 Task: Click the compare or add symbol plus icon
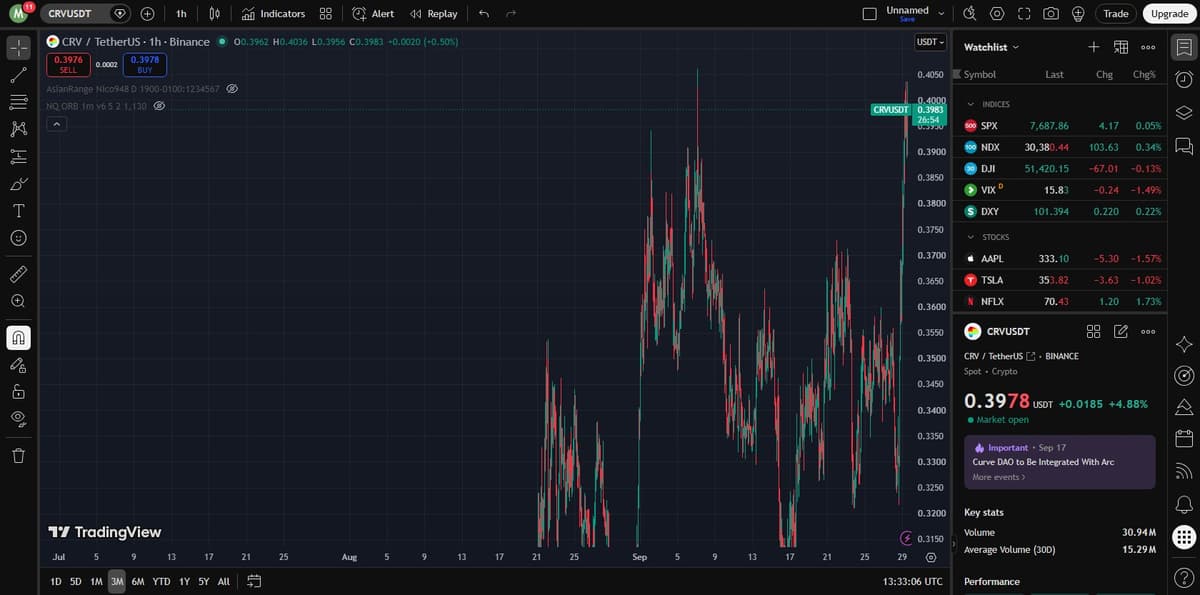147,14
